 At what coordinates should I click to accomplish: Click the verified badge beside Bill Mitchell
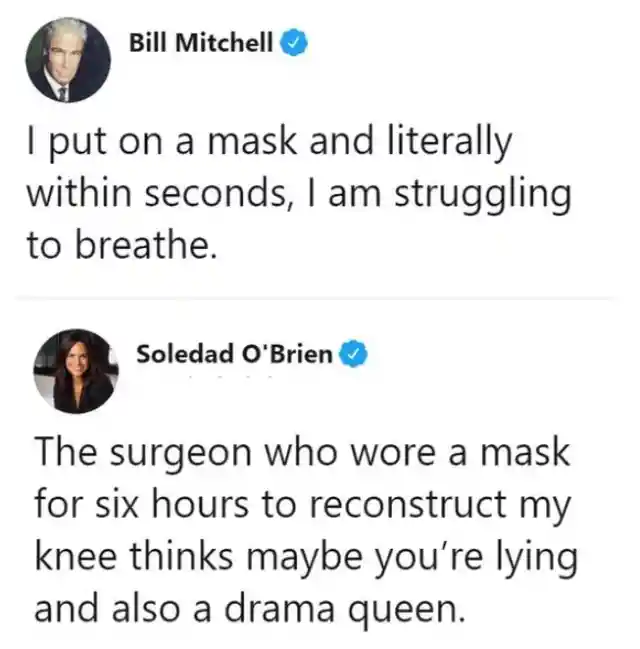[294, 42]
